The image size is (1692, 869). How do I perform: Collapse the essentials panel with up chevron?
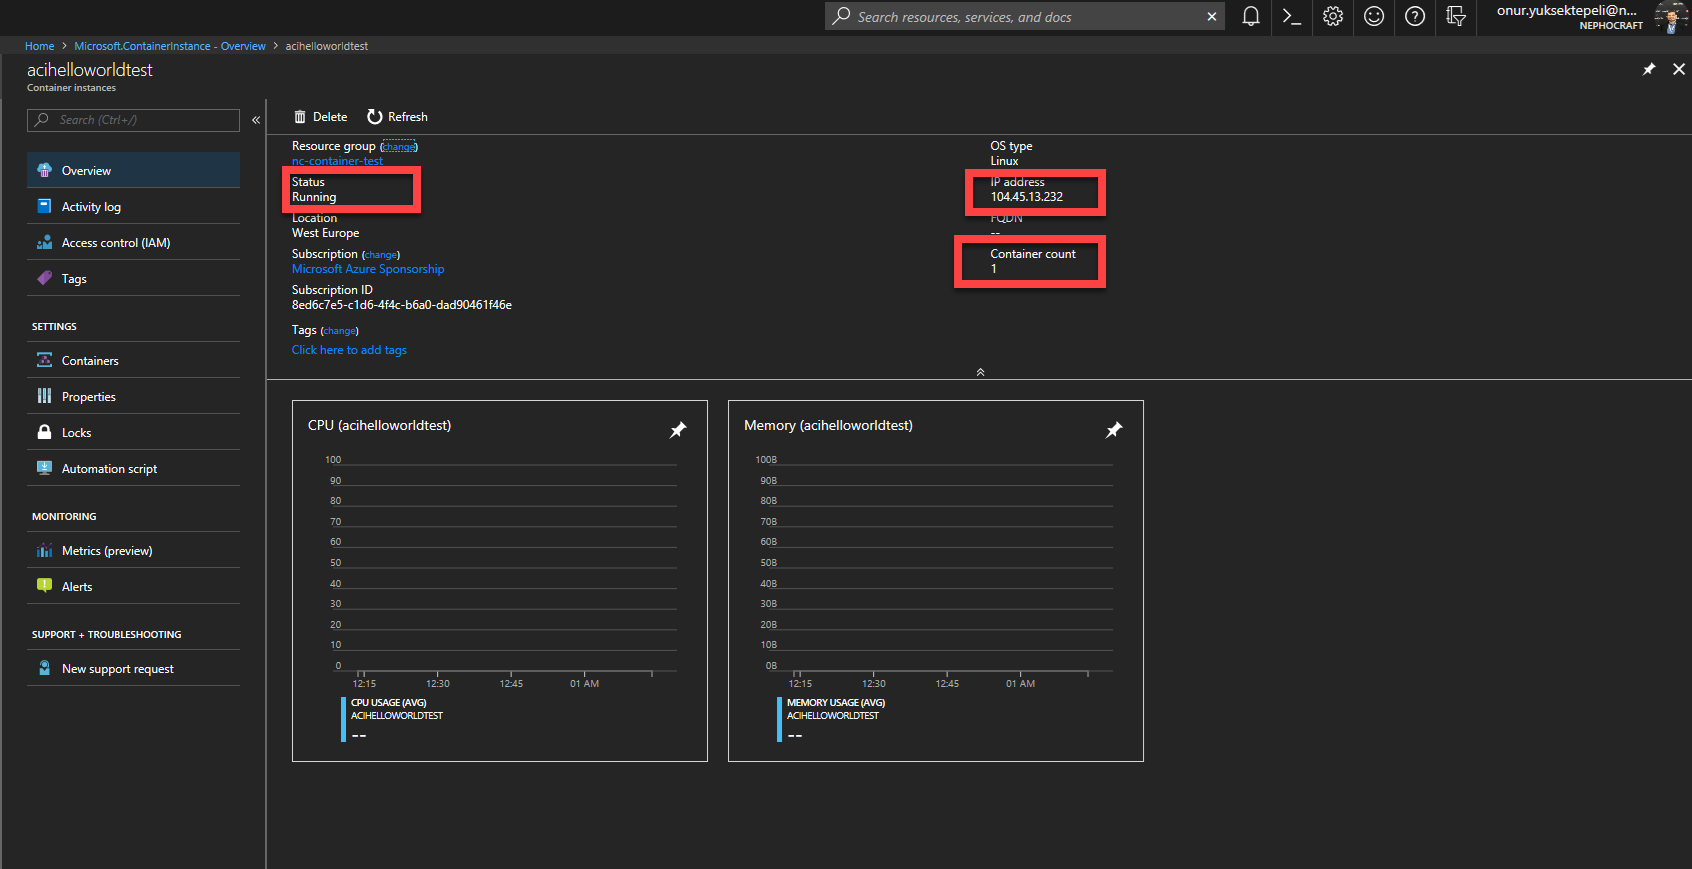980,372
